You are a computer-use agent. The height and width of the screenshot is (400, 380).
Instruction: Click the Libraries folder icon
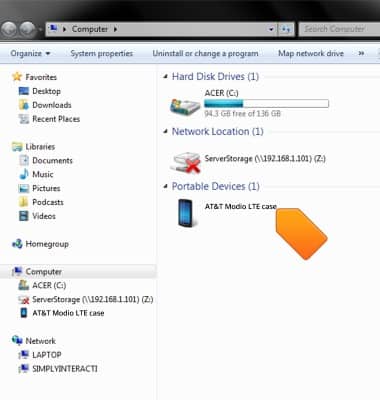(17, 147)
